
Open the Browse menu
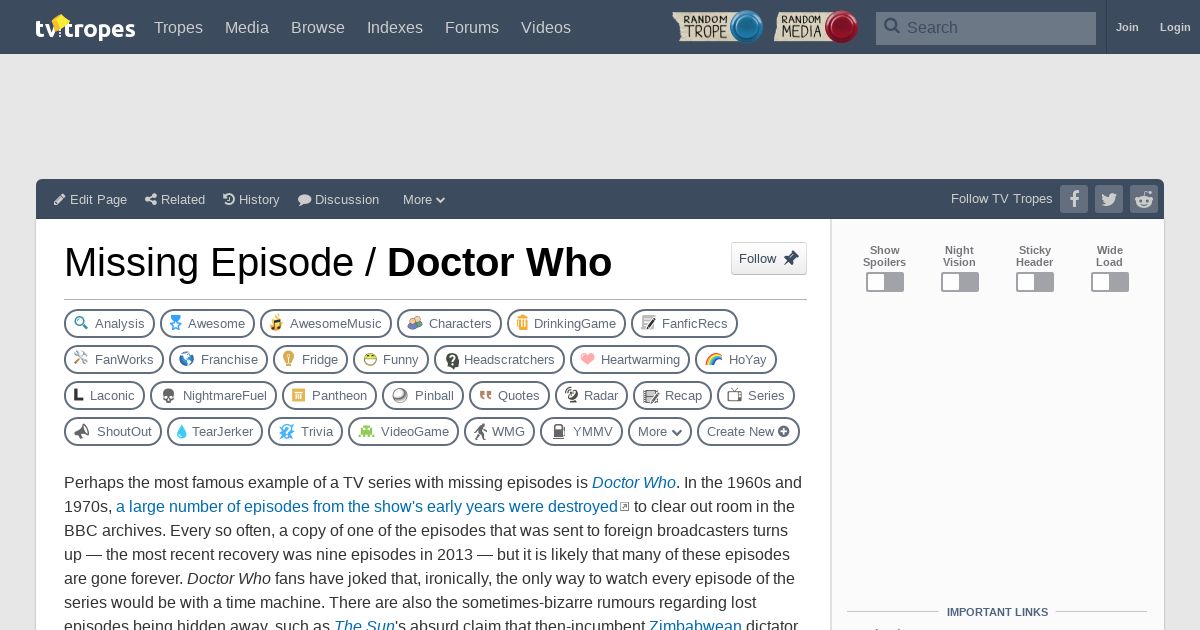click(318, 27)
